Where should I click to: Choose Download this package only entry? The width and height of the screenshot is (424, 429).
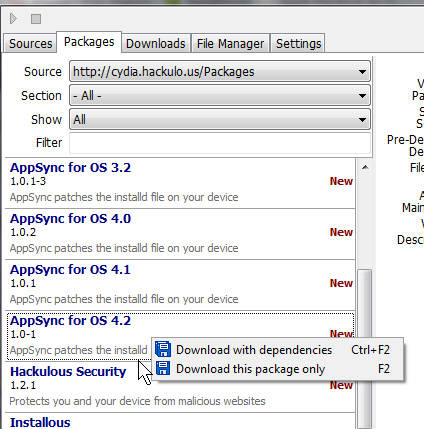[x=278, y=369]
